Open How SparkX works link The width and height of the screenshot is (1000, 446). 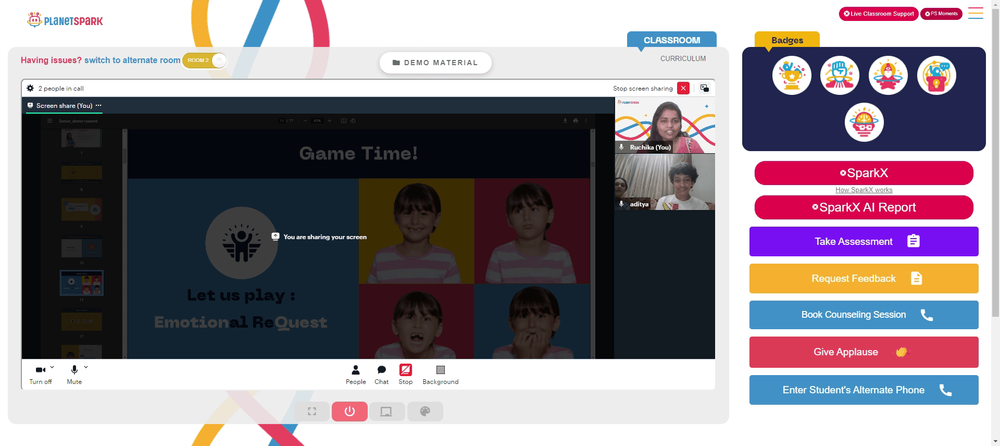[x=864, y=190]
